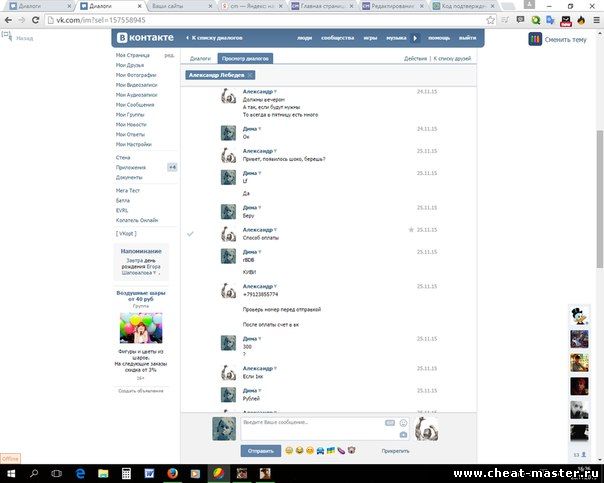Expand the 'Прикрепить' attachment menu
The image size is (604, 483).
click(x=395, y=451)
